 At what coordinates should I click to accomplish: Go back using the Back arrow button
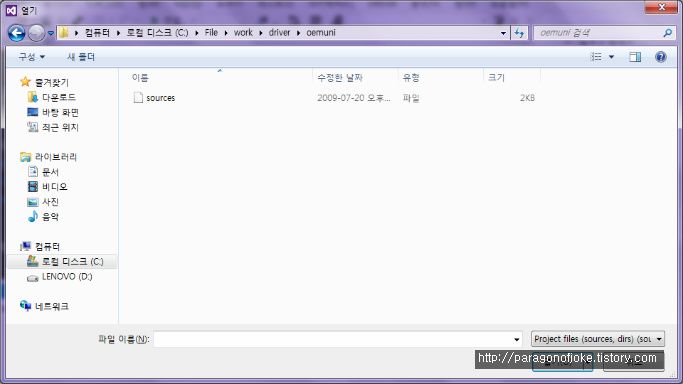coord(17,33)
